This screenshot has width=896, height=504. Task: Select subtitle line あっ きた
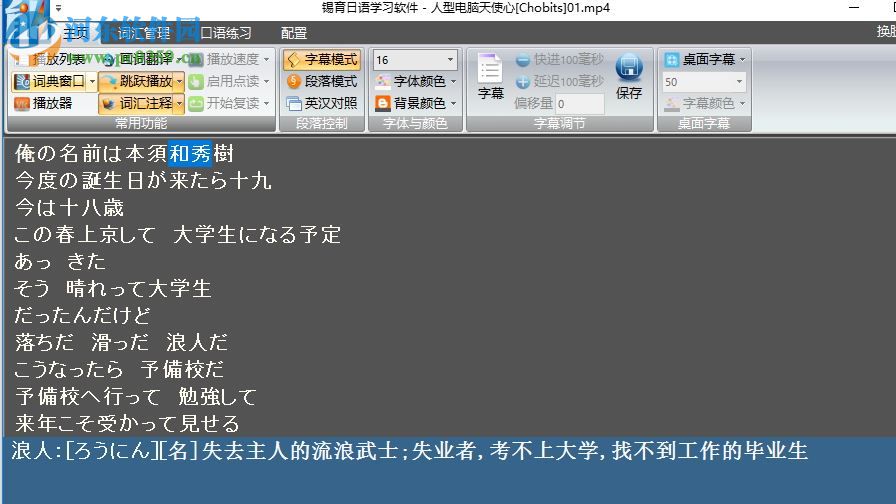(60, 261)
